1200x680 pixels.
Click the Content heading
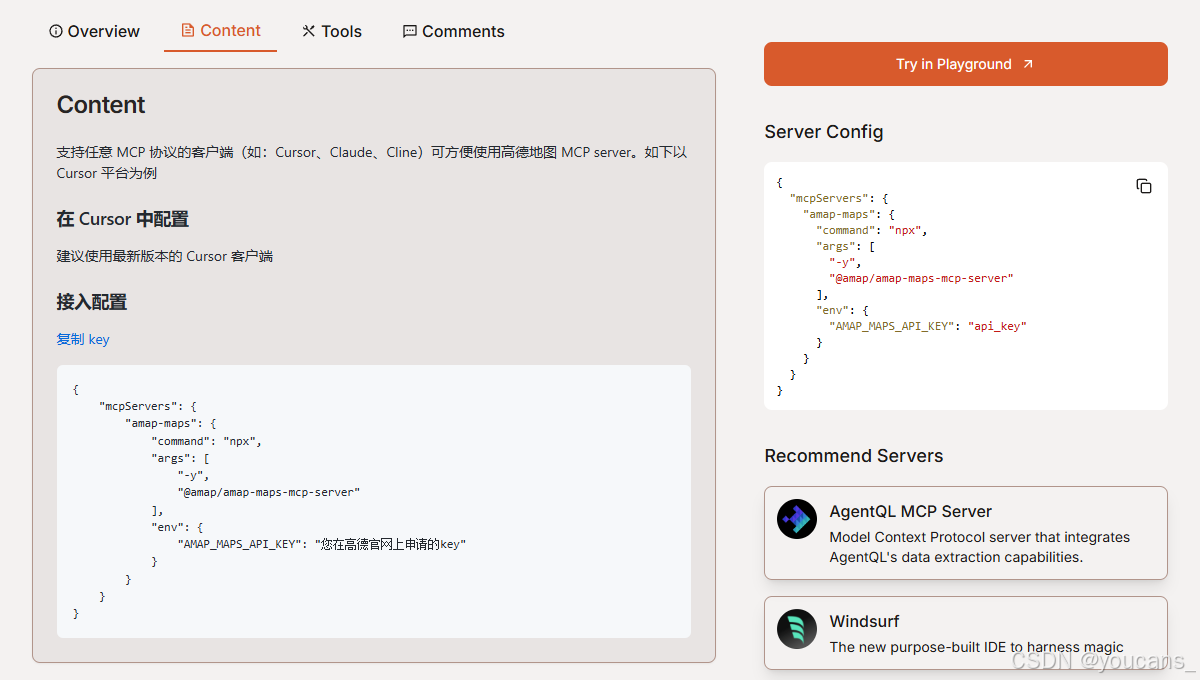coord(101,105)
